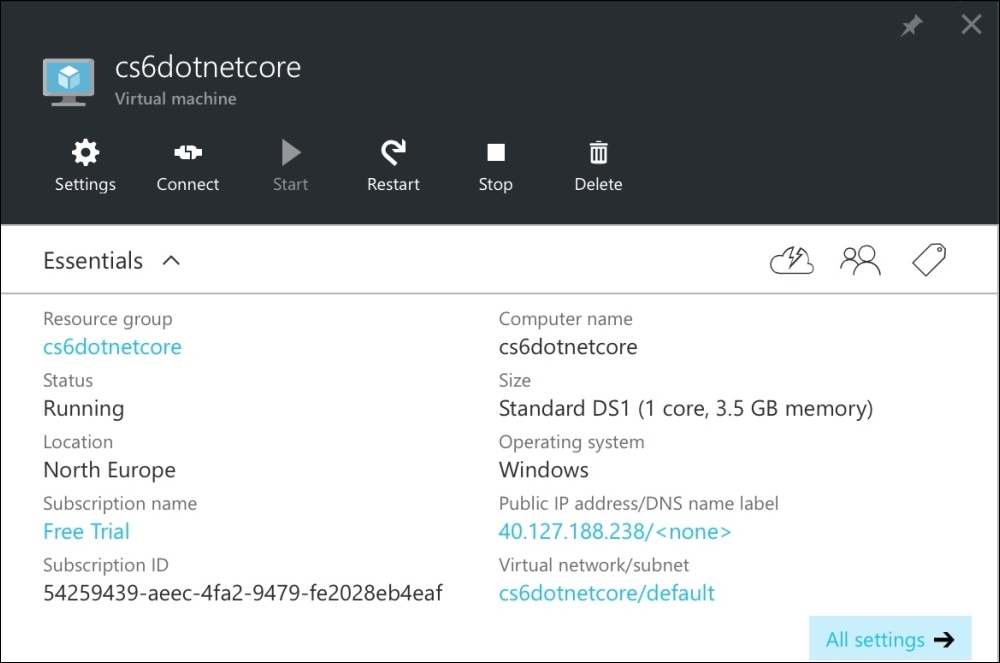Collapse the Essentials section chevron
This screenshot has height=663, width=1000.
171,261
